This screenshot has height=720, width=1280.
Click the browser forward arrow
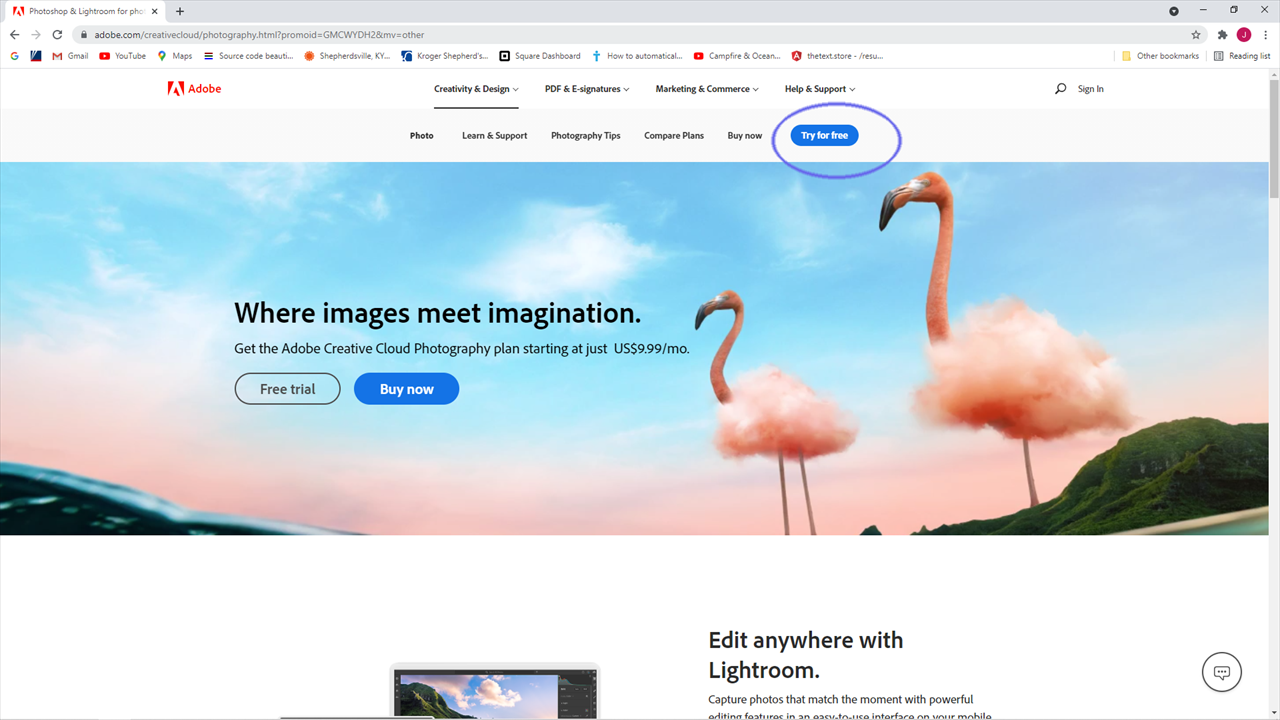(x=36, y=34)
